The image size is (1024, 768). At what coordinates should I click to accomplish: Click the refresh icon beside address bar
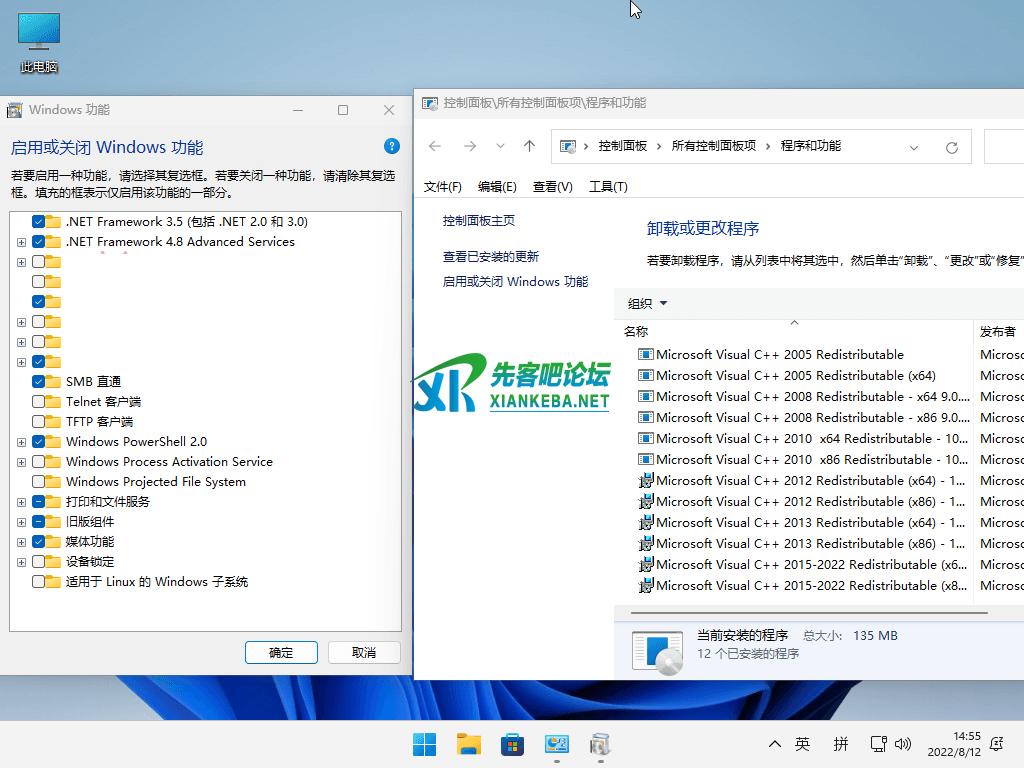click(x=952, y=147)
